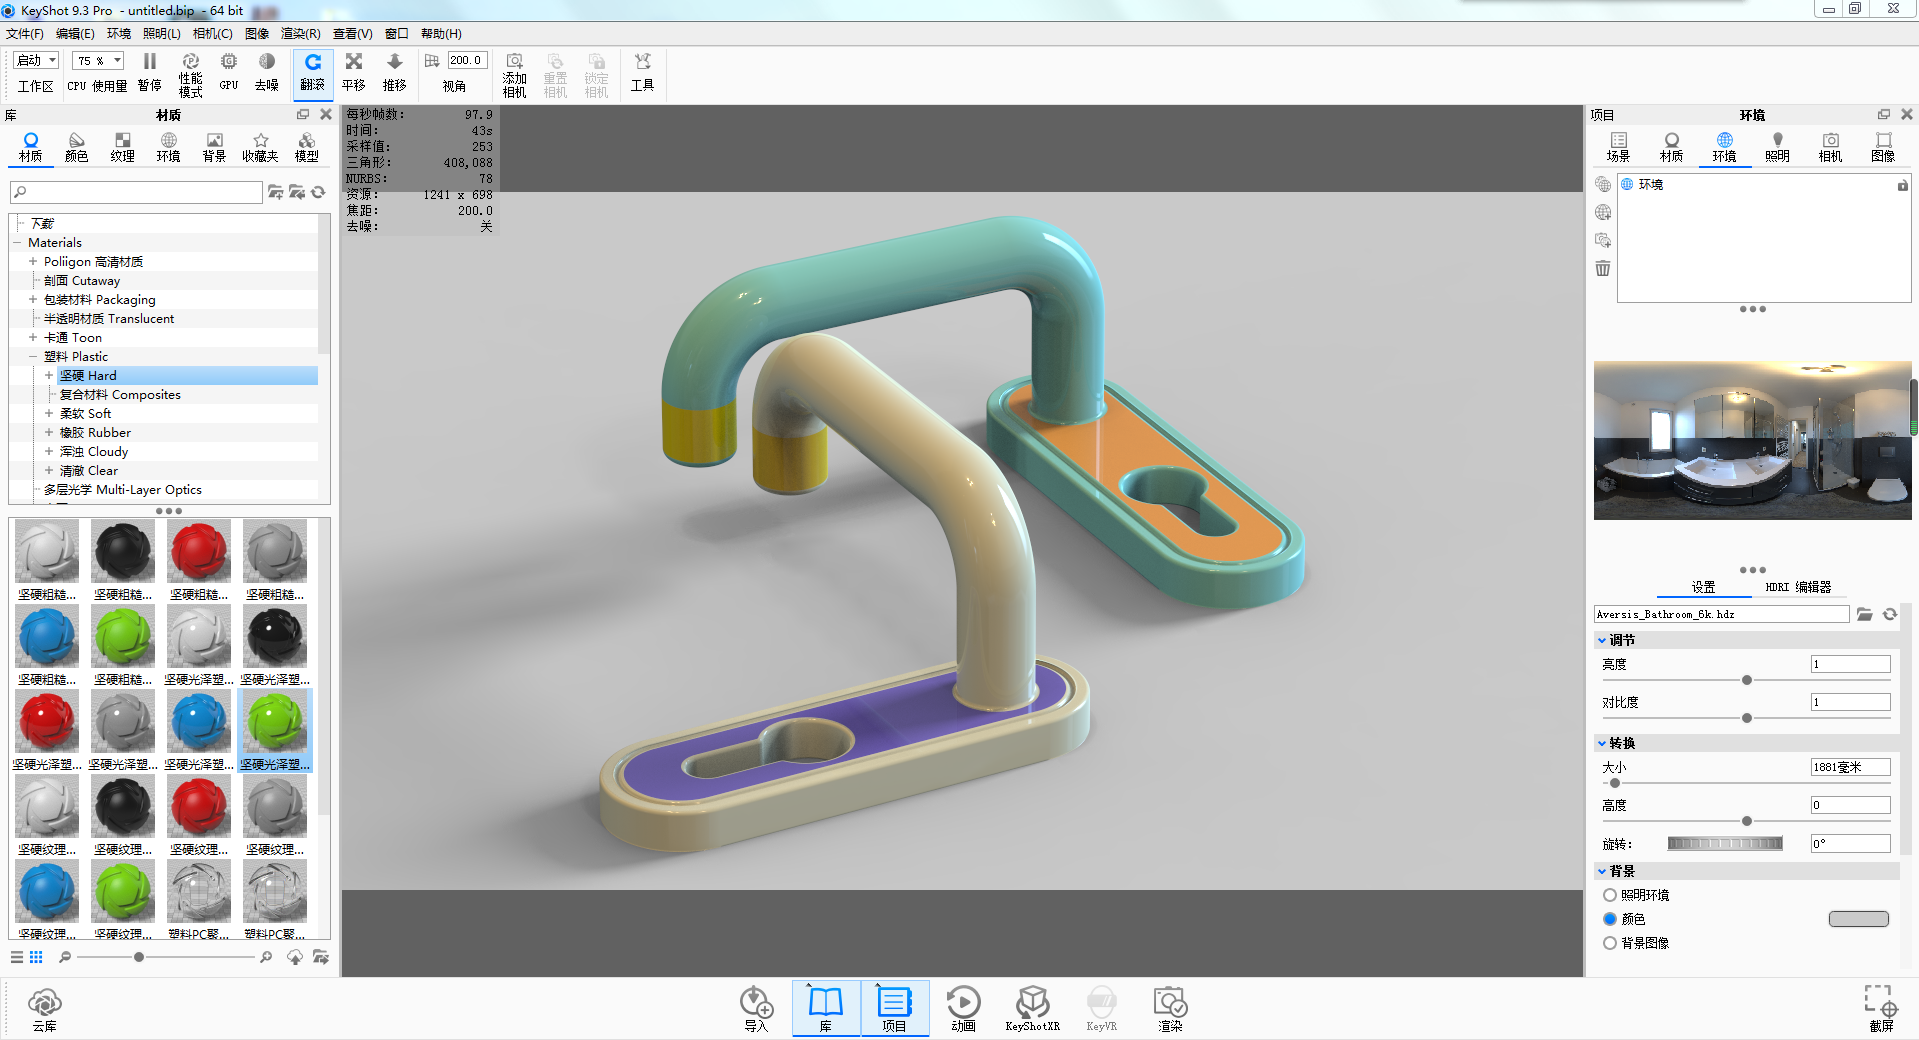Select the 翻滚 (Tumble) camera tool
The image size is (1919, 1040).
pos(312,73)
